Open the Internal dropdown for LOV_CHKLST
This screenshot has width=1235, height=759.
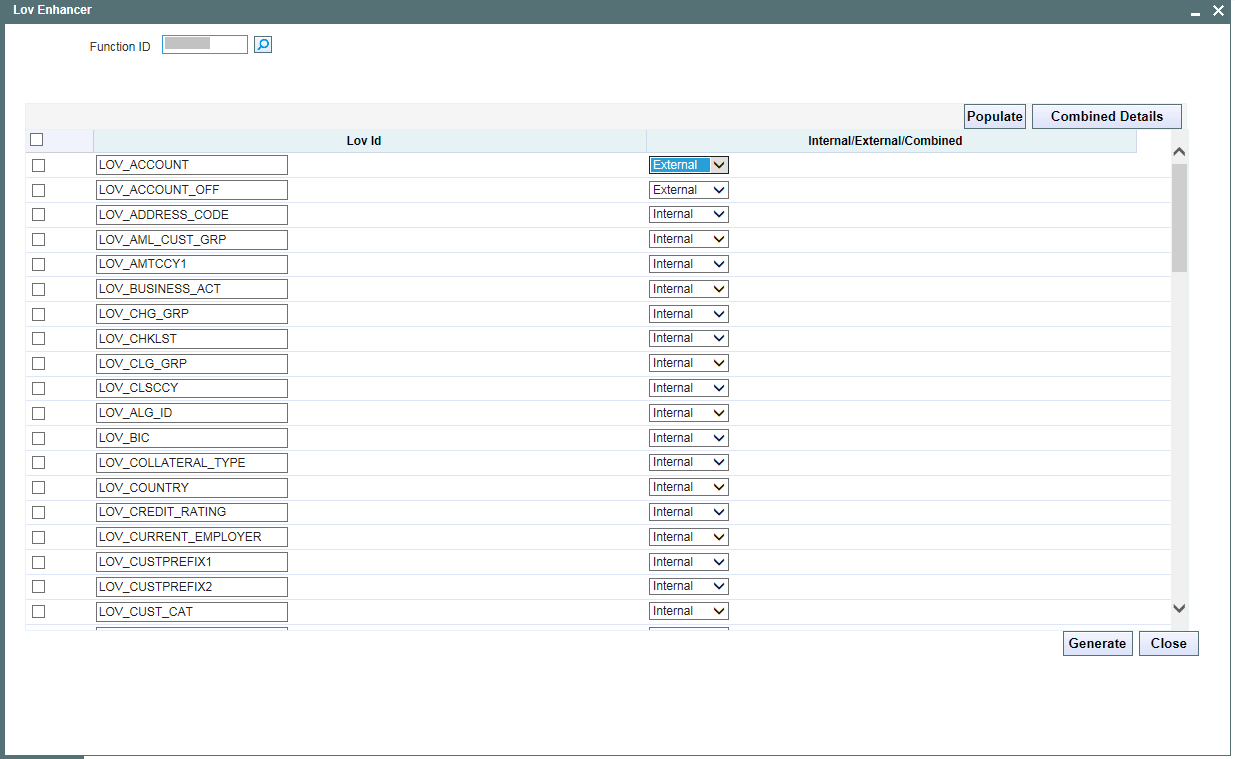689,338
